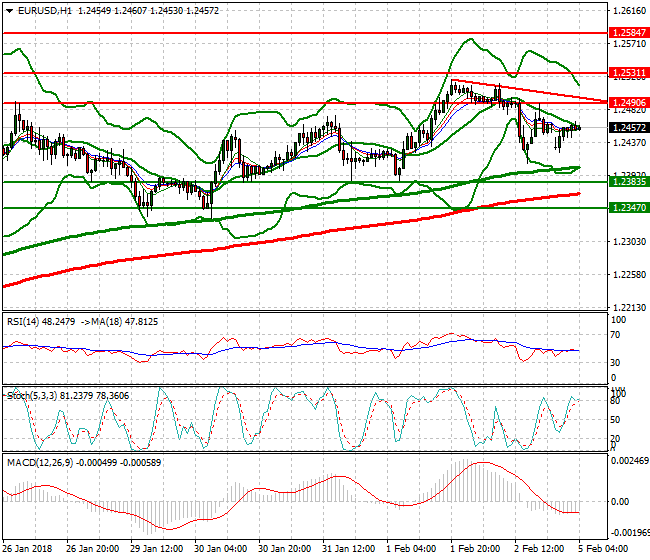This screenshot has width=650, height=560.
Task: Select the 30 Jan 20:00 time label
Action: pos(284,549)
